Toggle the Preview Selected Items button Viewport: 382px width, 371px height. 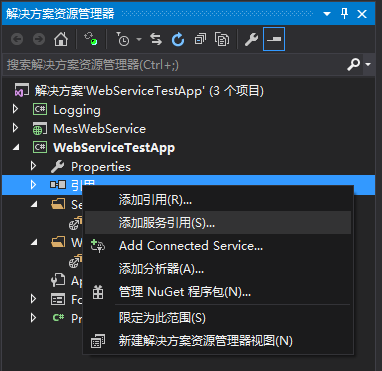click(x=274, y=39)
